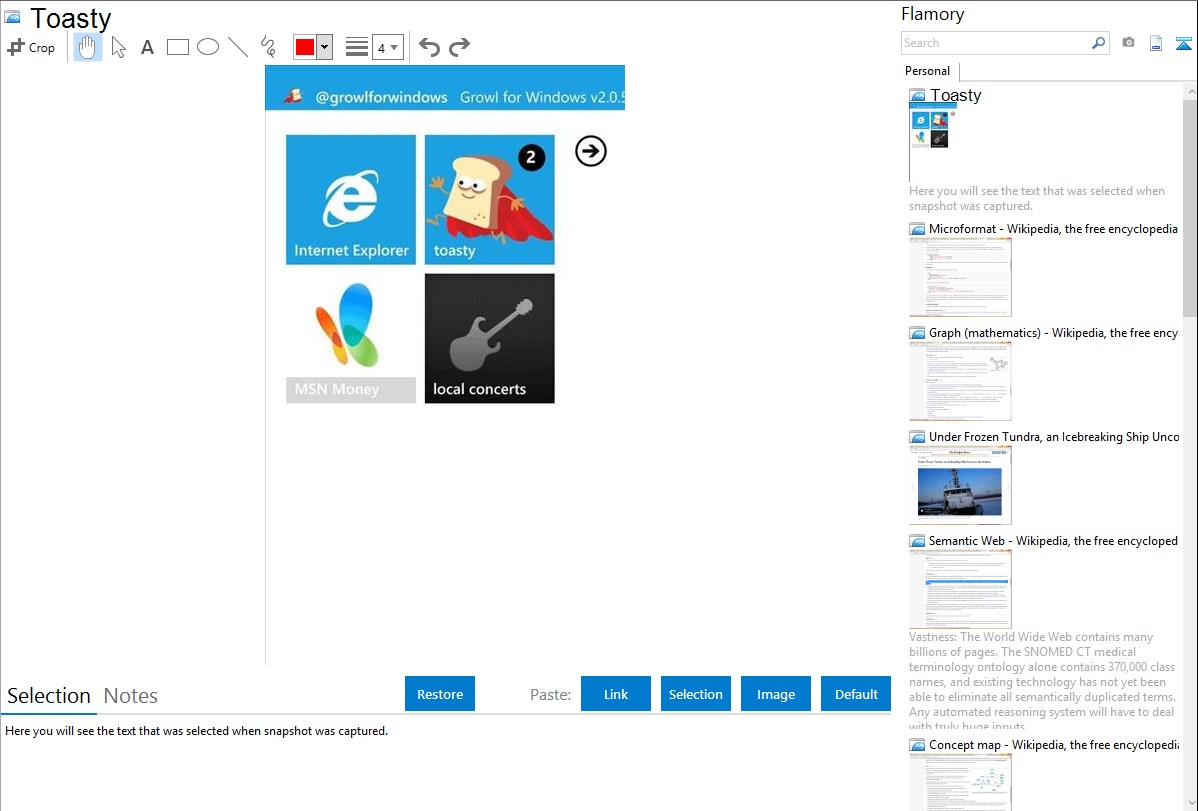
Task: Choose the text annotation tool
Action: (x=147, y=47)
